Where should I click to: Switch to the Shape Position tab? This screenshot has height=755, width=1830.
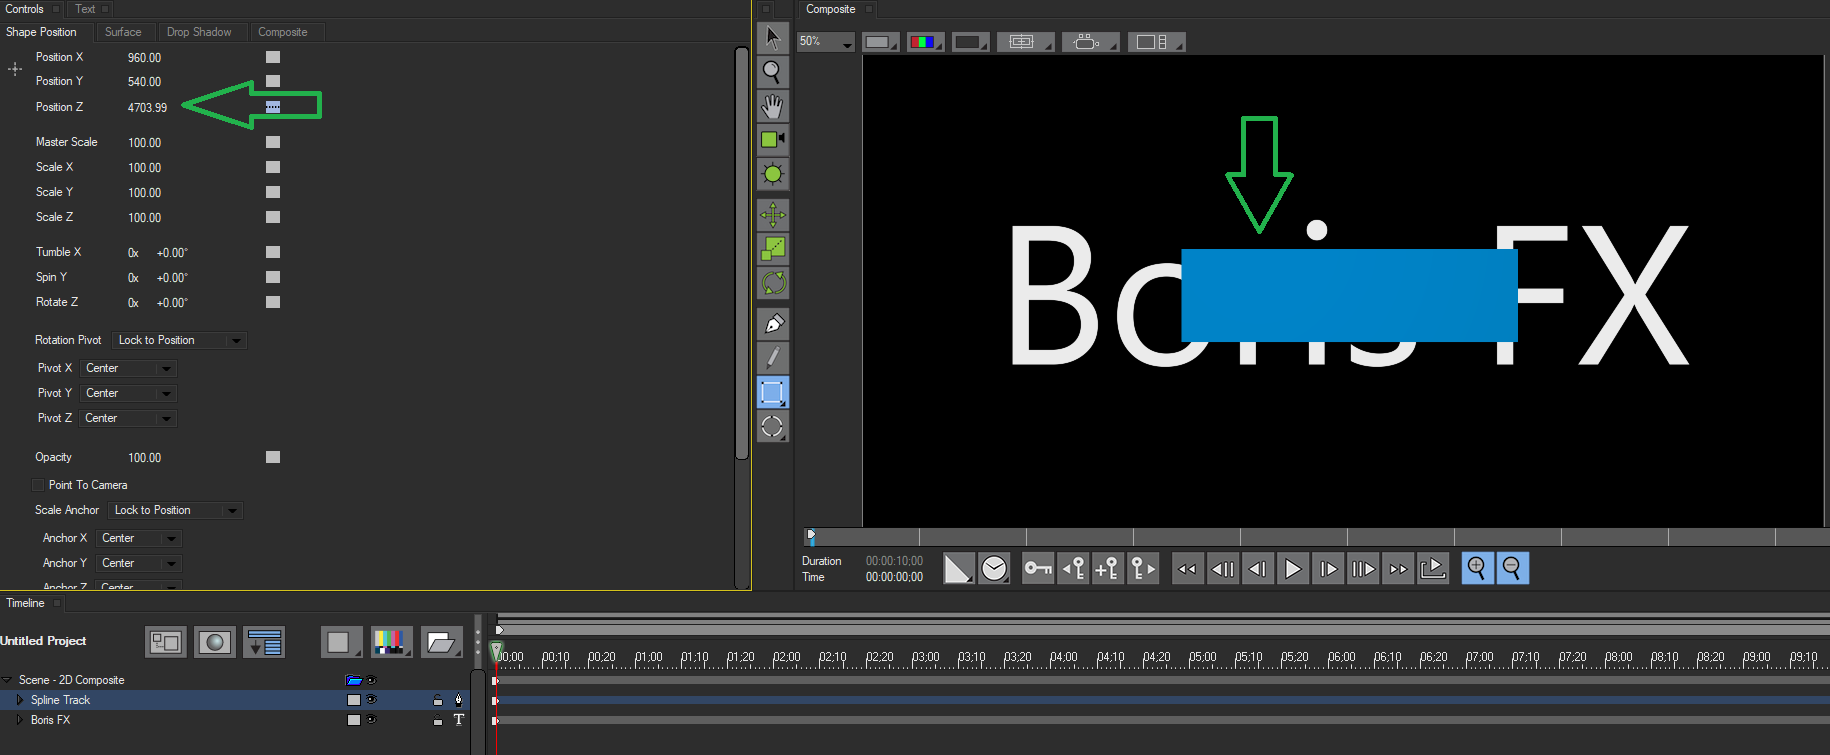[41, 32]
